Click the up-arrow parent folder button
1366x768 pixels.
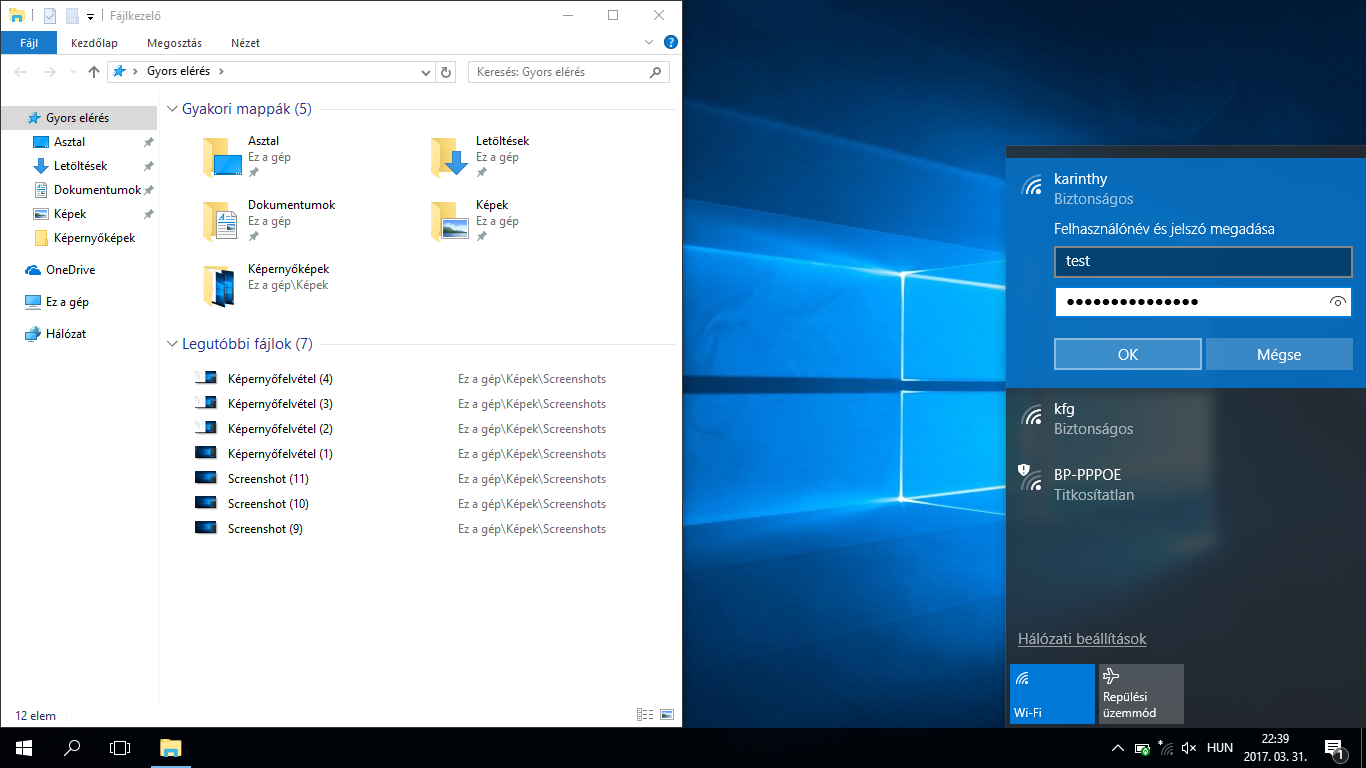point(94,72)
